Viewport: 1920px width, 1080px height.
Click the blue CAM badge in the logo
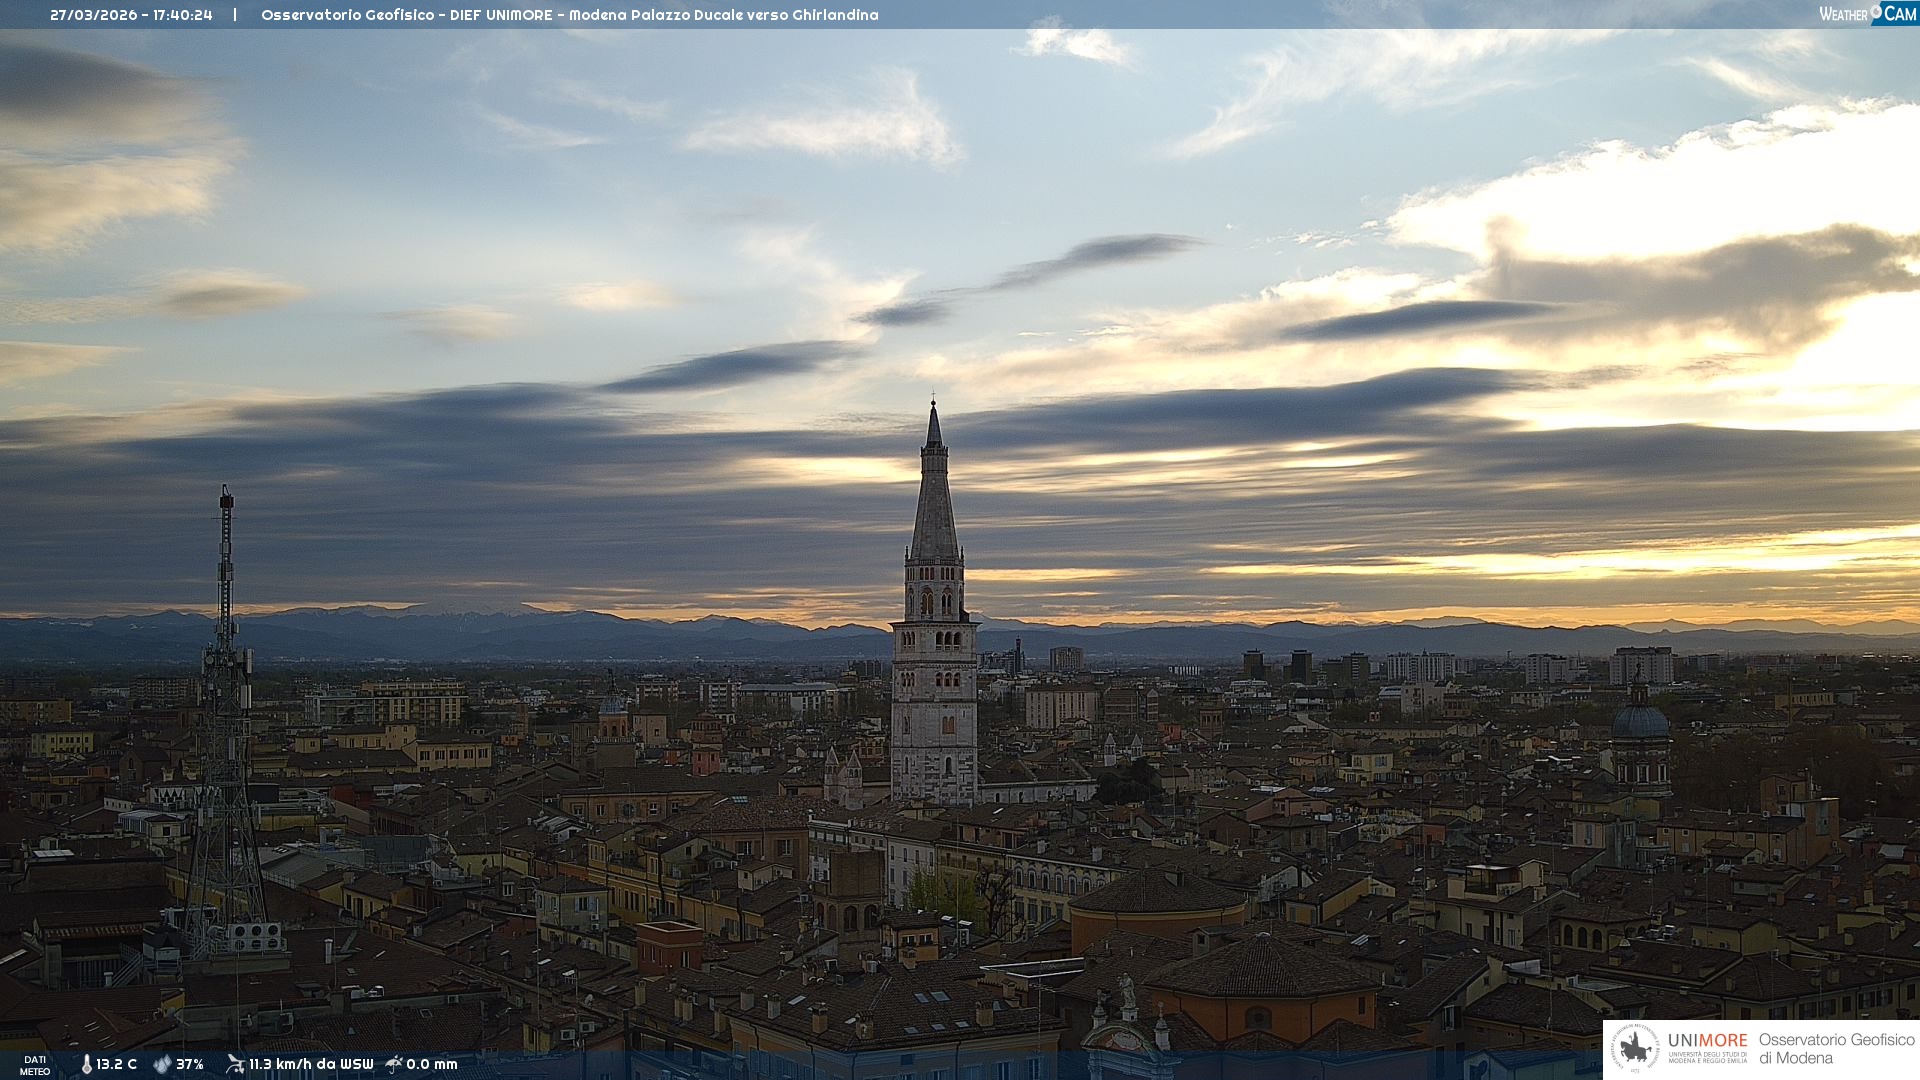pos(1898,14)
